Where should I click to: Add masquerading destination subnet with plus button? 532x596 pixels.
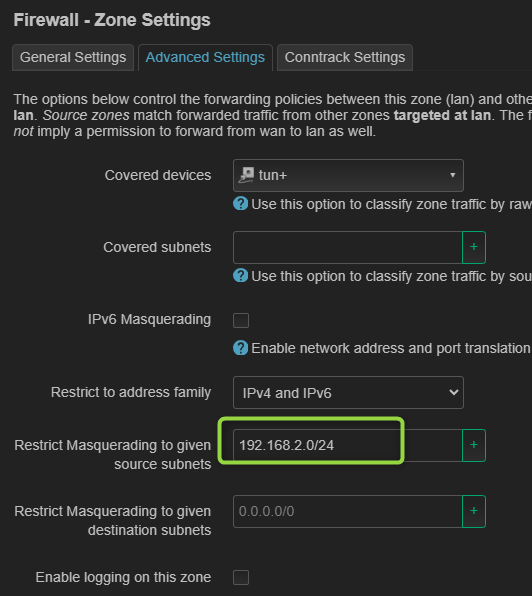[473, 511]
